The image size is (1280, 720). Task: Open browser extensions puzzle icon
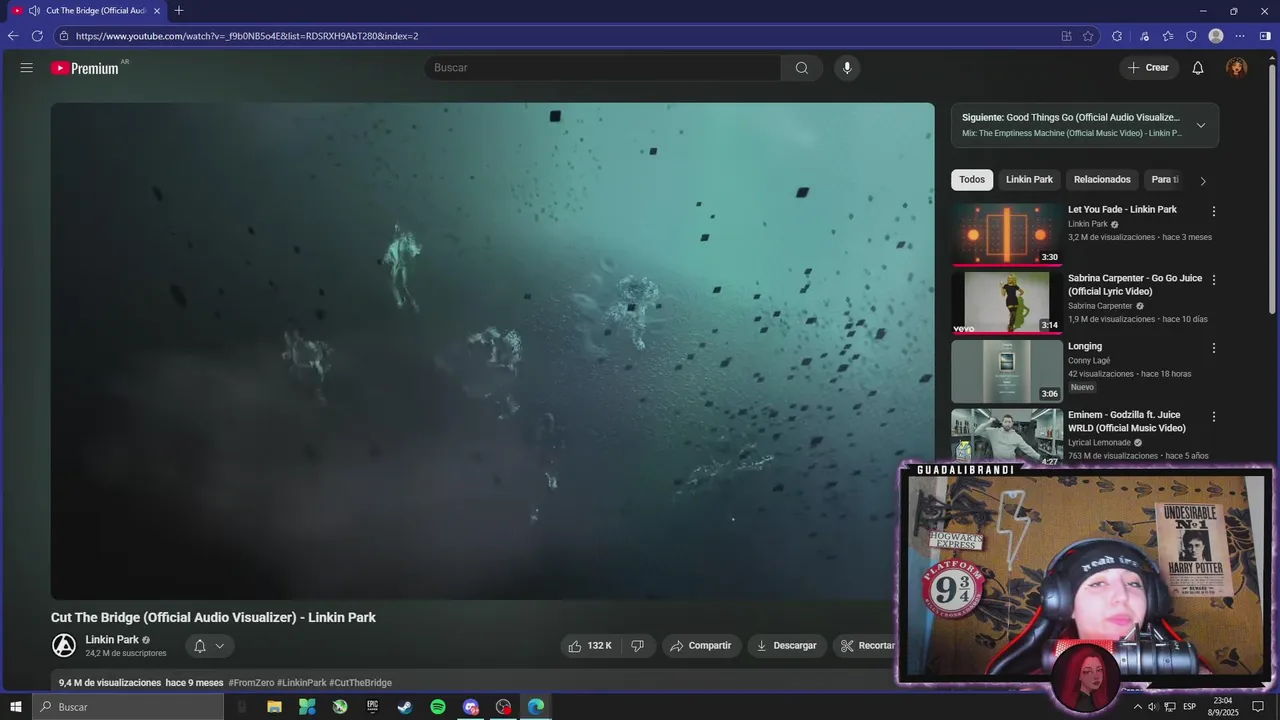click(1117, 36)
